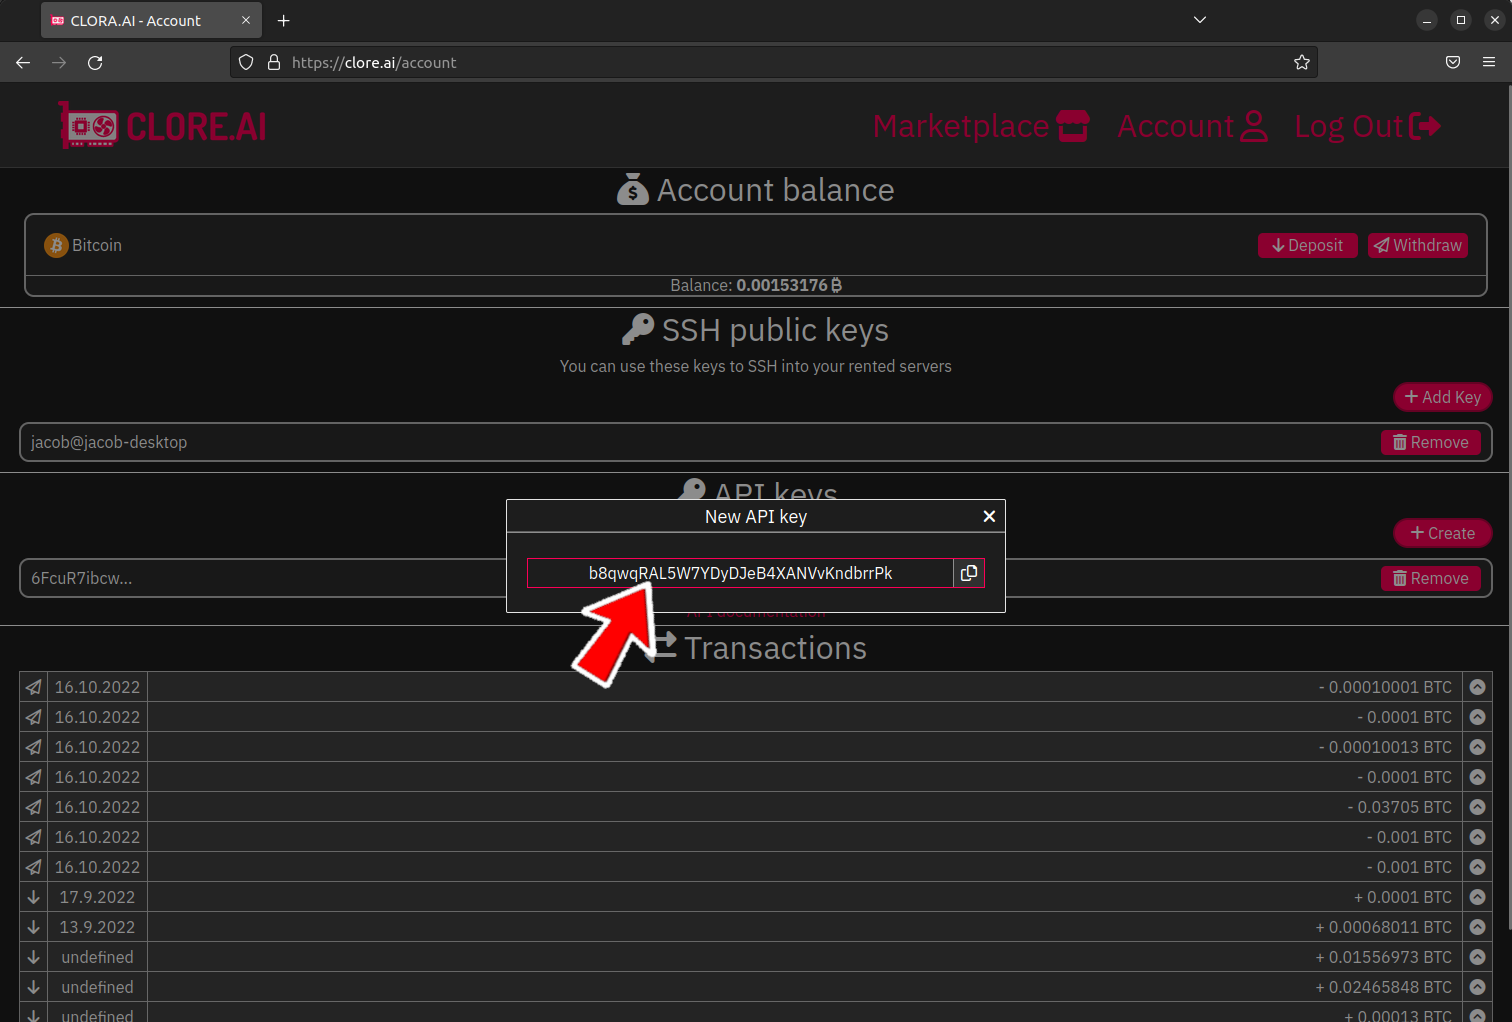Viewport: 1512px width, 1022px height.
Task: Open the browser tab list dropdown
Action: point(1199,20)
